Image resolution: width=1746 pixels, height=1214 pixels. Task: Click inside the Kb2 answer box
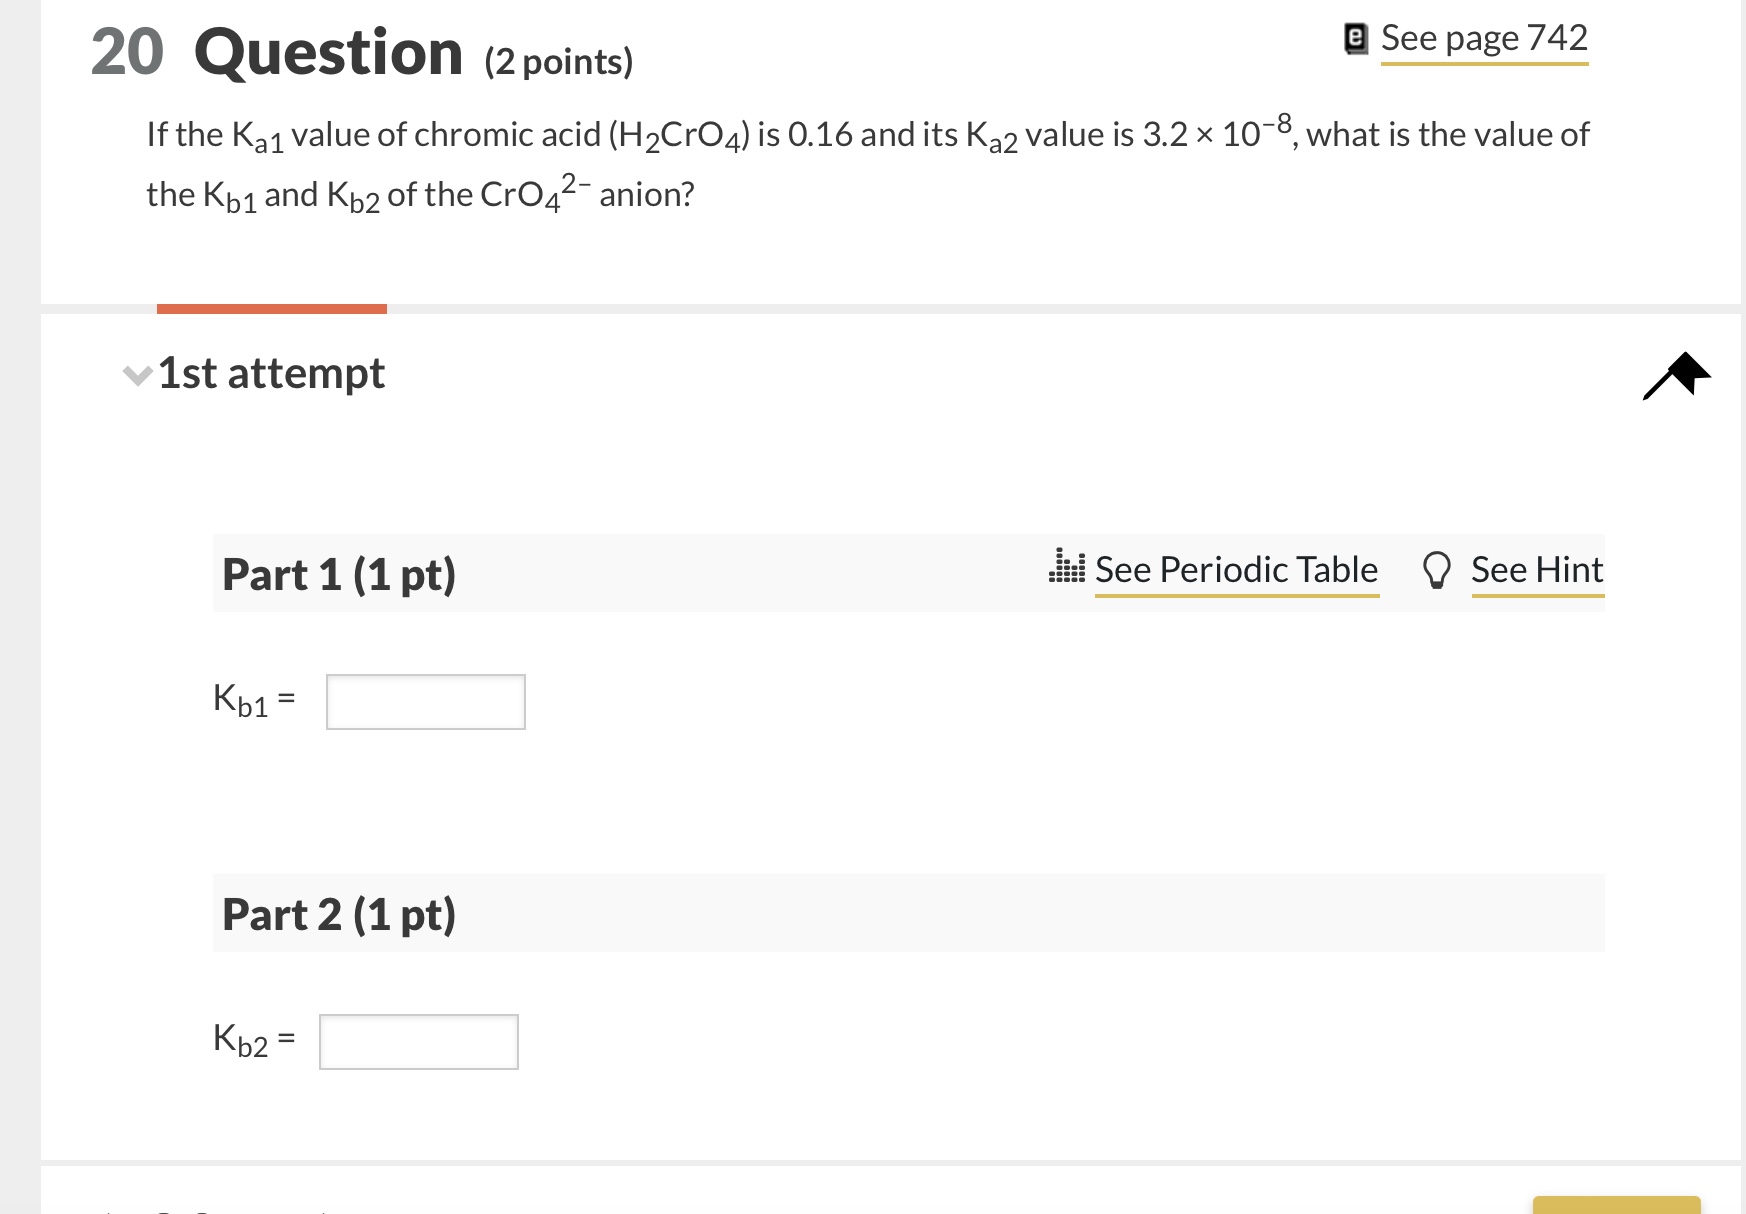419,1042
